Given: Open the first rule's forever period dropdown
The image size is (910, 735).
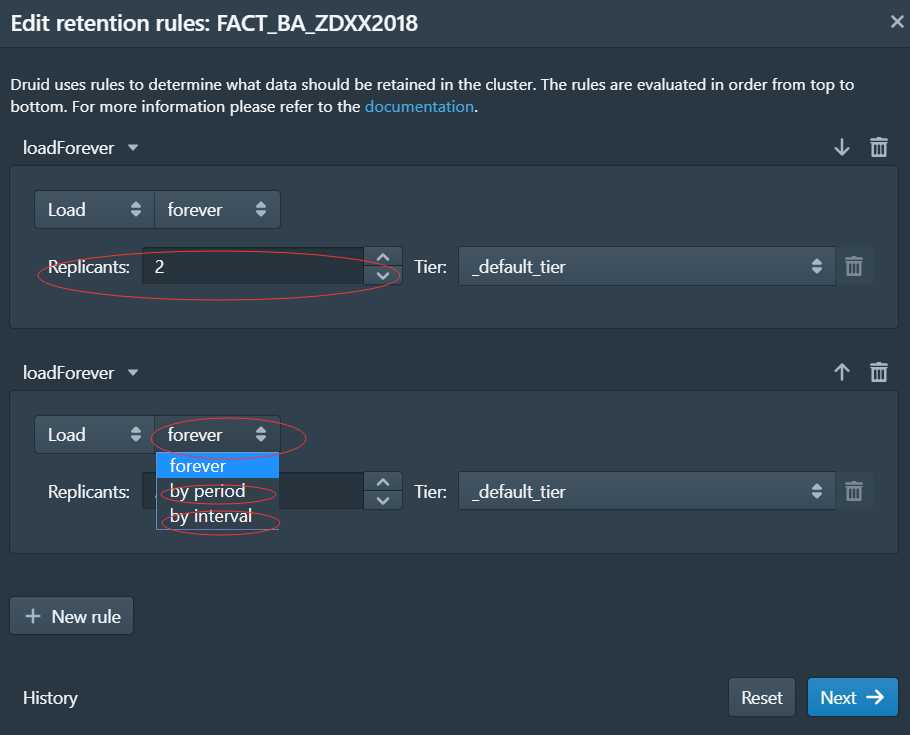Looking at the screenshot, I should coord(217,210).
